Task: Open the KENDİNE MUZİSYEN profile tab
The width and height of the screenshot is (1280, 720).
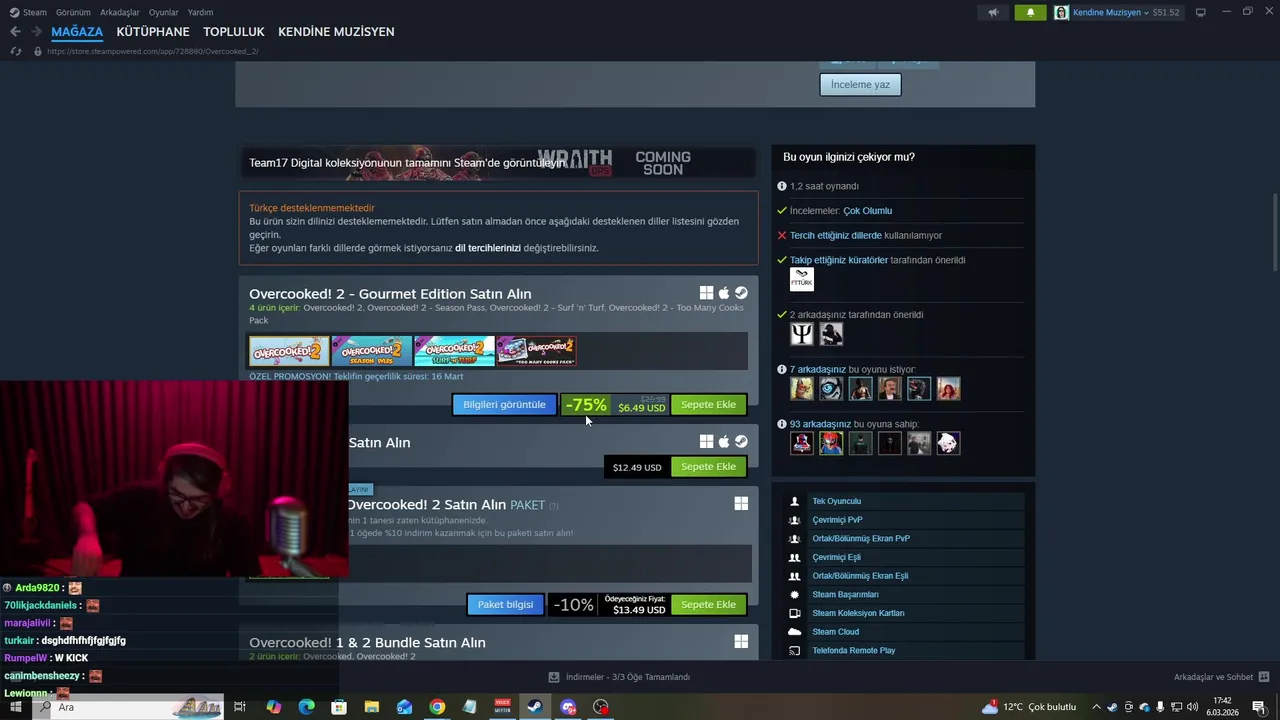Action: [336, 32]
